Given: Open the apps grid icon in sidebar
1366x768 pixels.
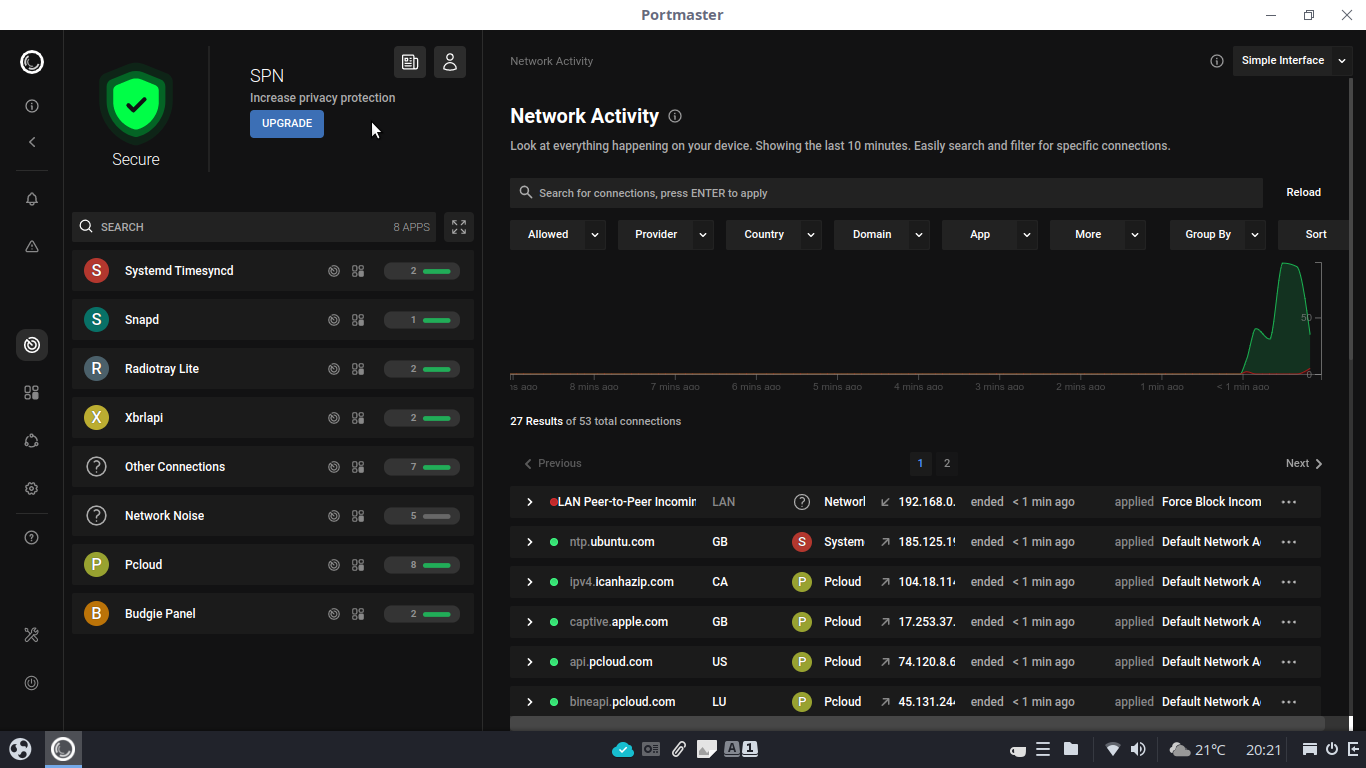Looking at the screenshot, I should coord(32,393).
